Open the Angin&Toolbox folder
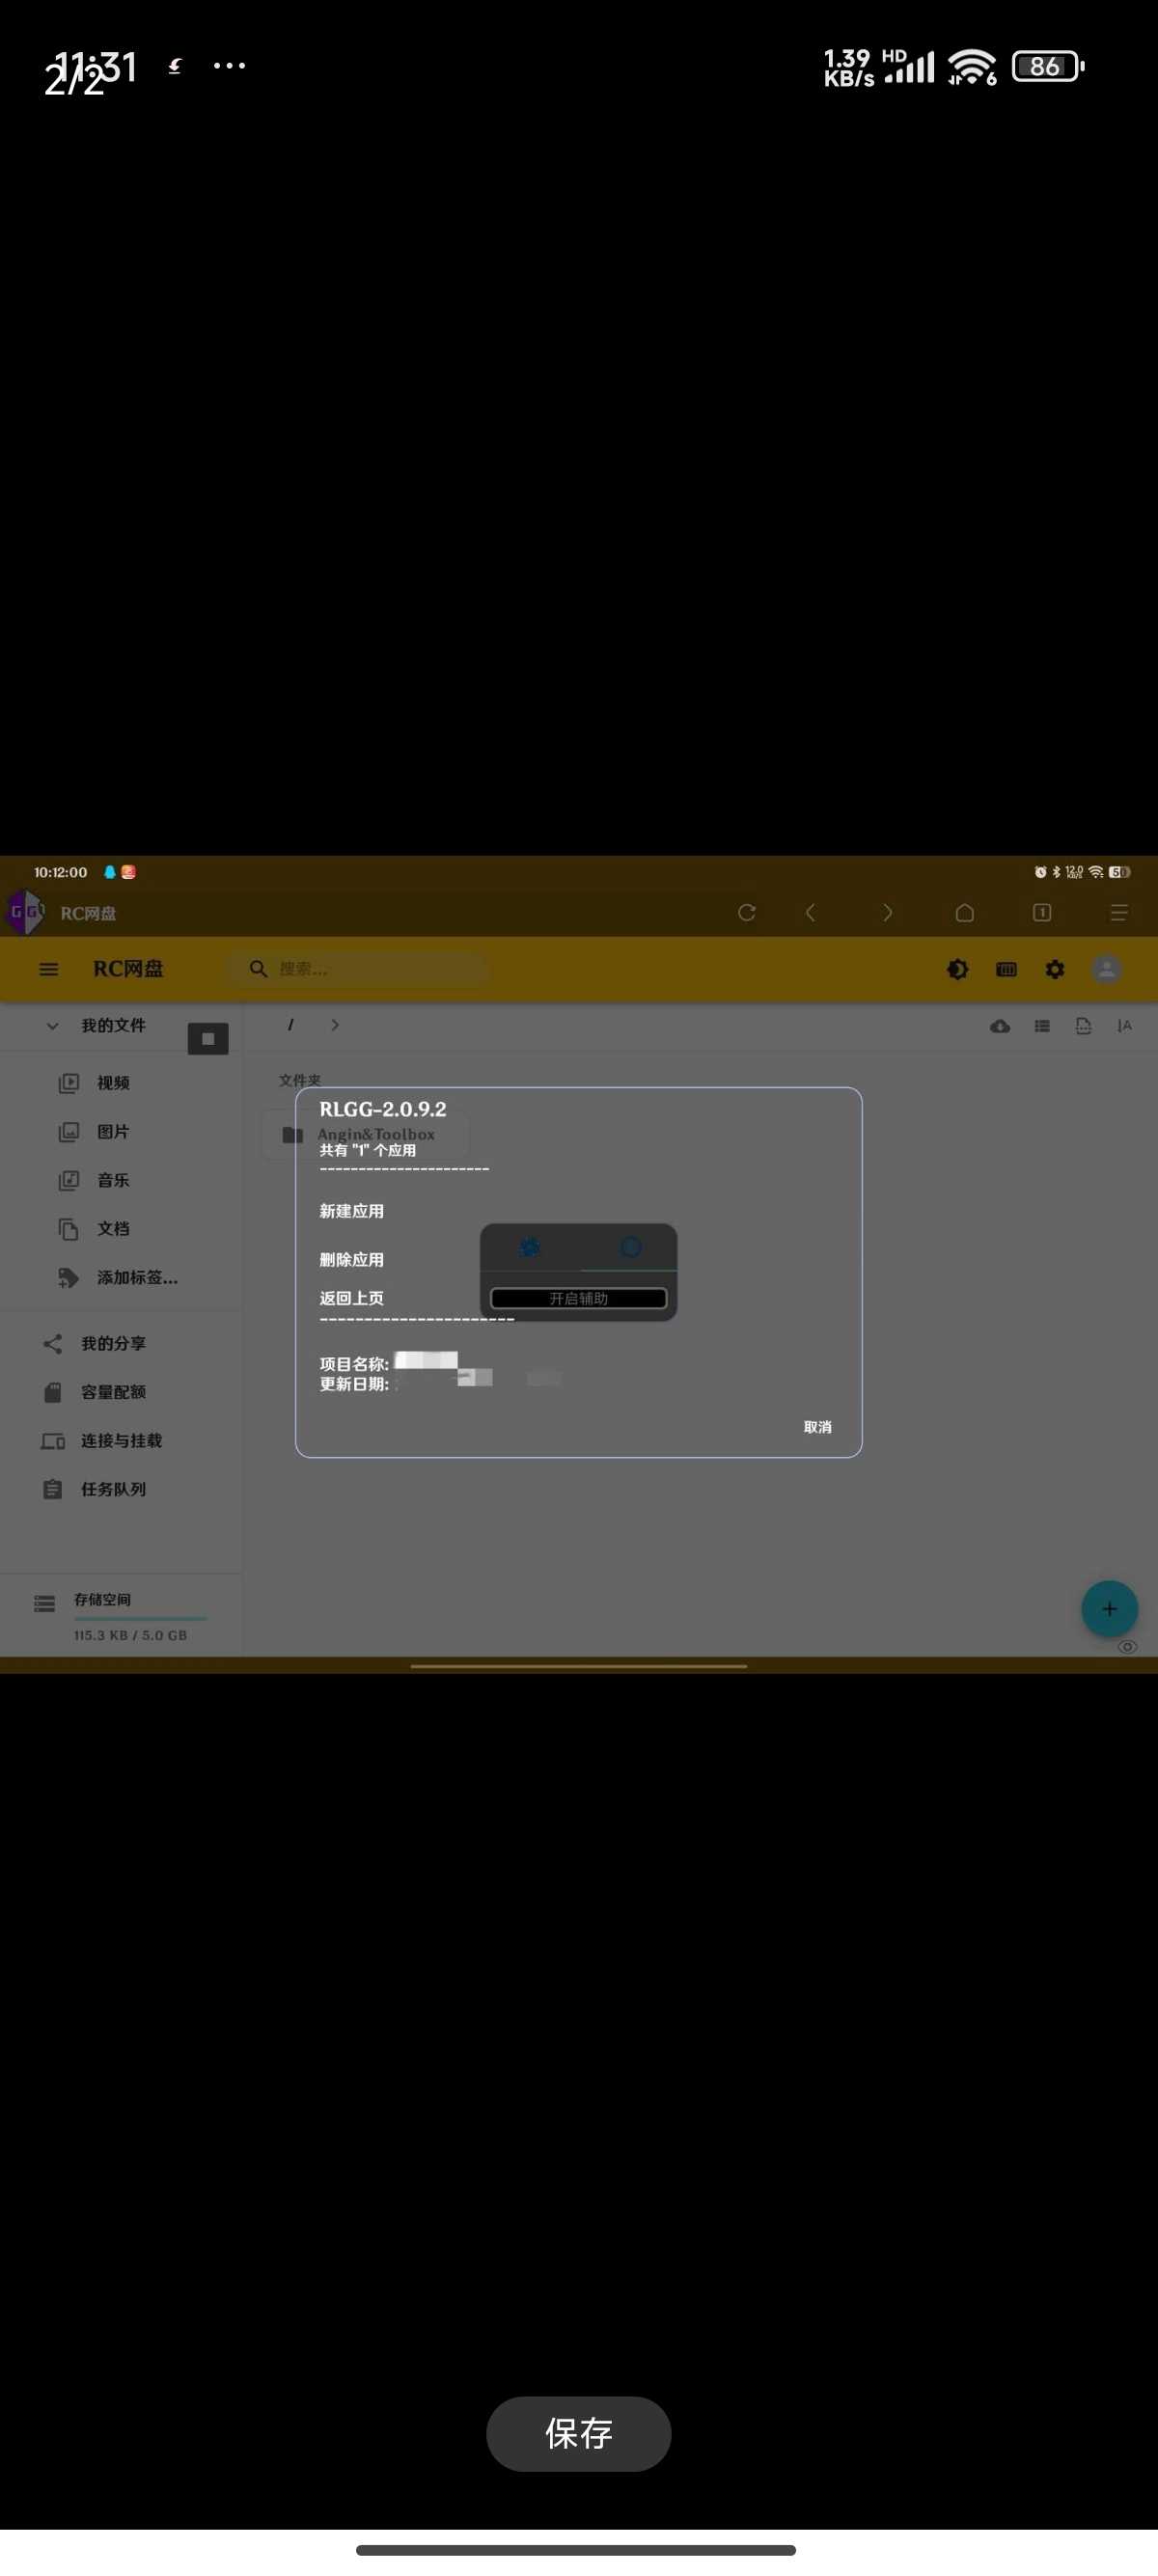The height and width of the screenshot is (2576, 1158). pos(365,1134)
